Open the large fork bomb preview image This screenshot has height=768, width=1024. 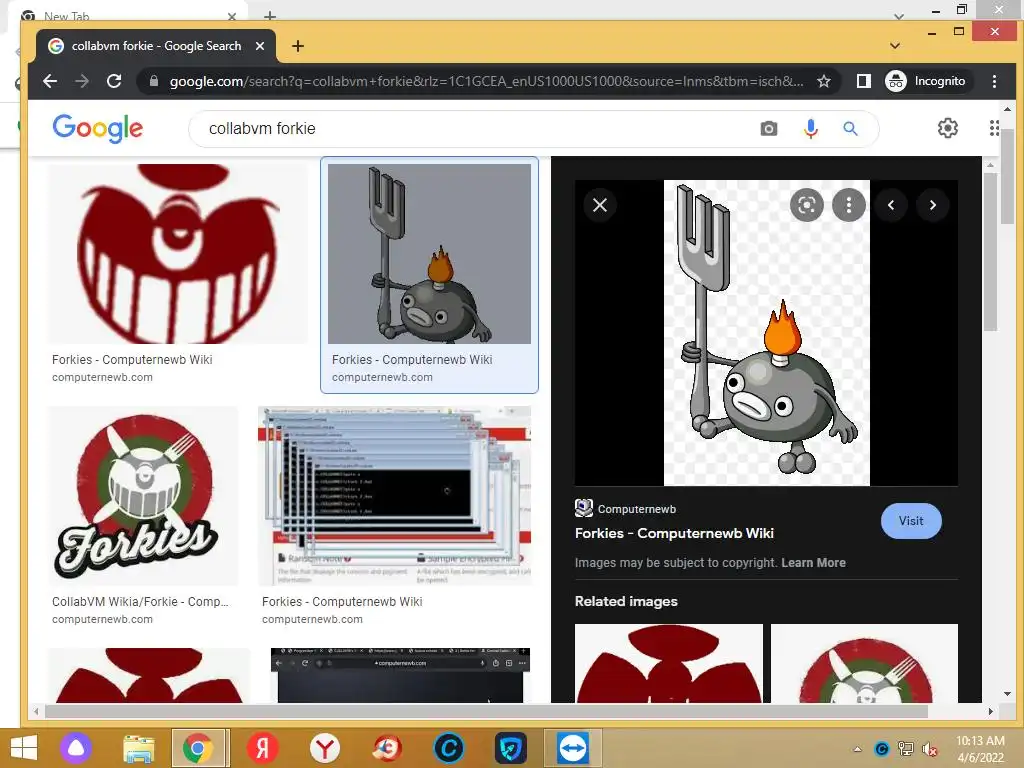767,332
